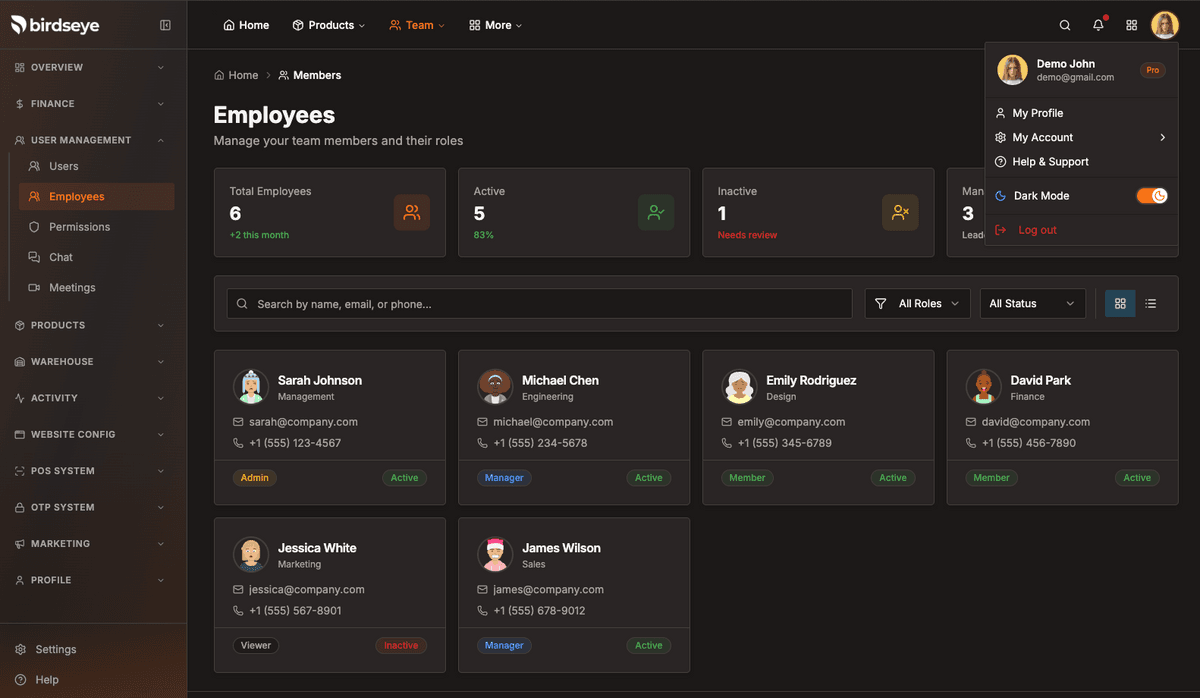Click the employee search input field
1200x698 pixels.
(540, 304)
